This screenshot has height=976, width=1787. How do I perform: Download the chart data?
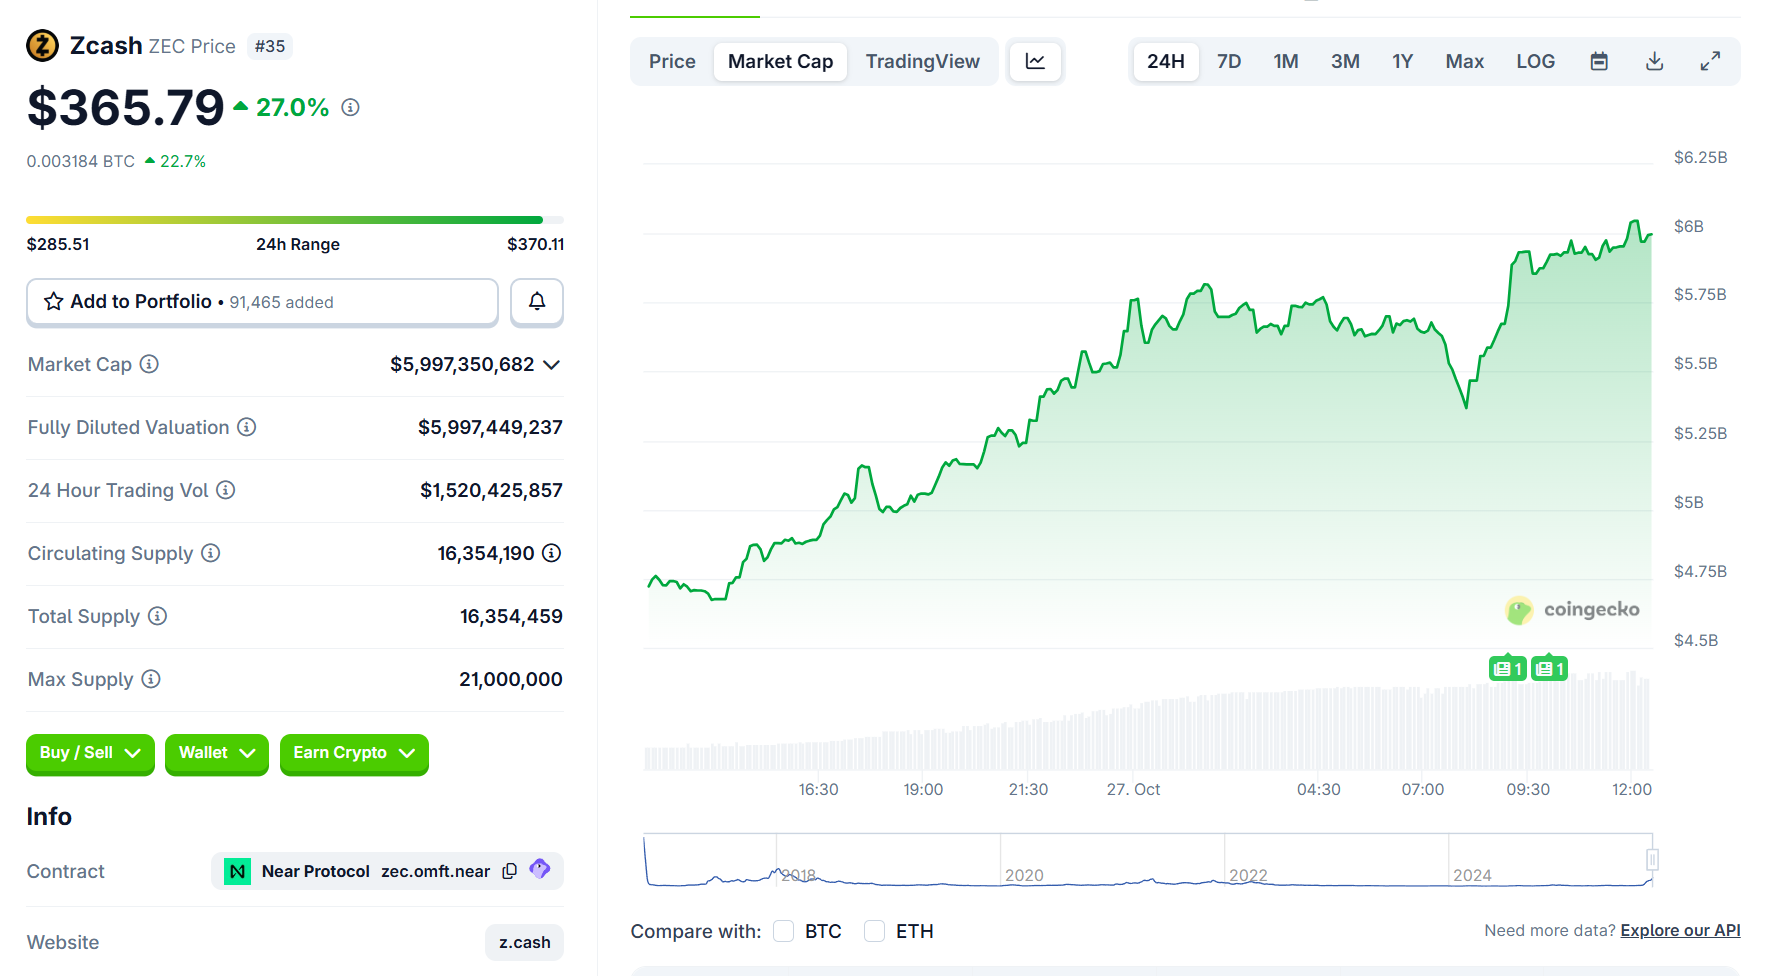[x=1655, y=62]
